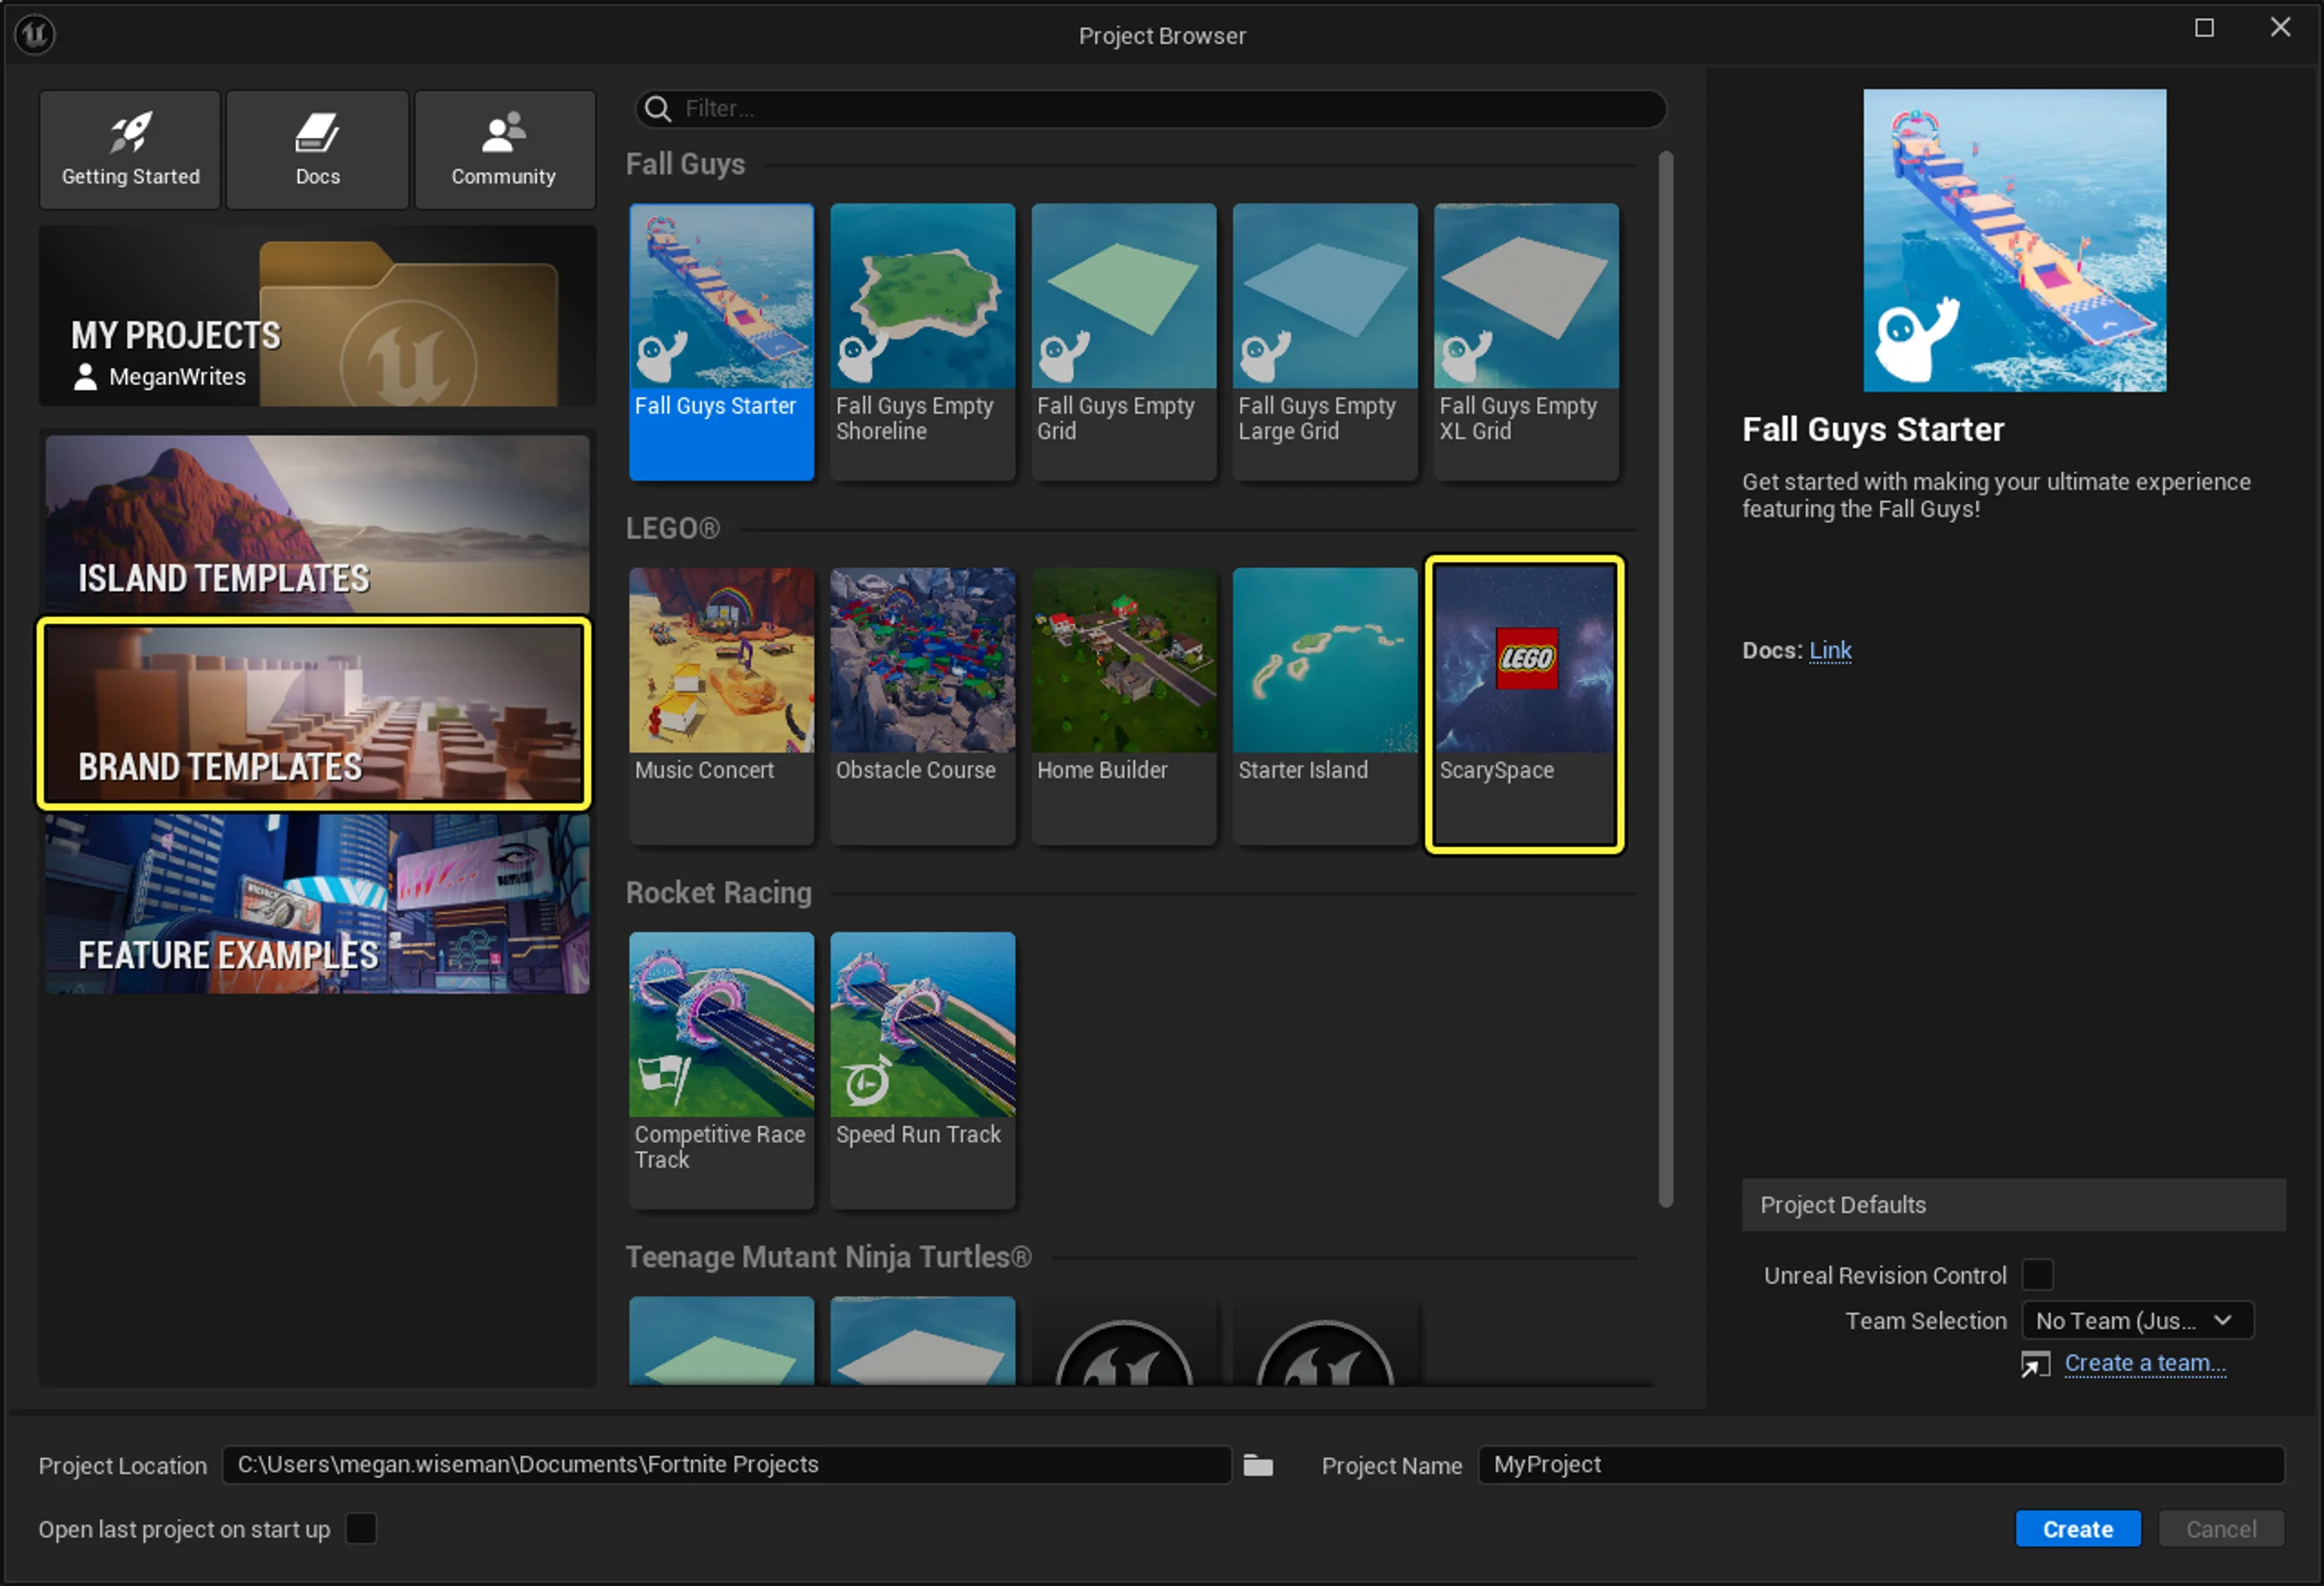Click the Cancel button
The height and width of the screenshot is (1586, 2324).
pos(2221,1529)
